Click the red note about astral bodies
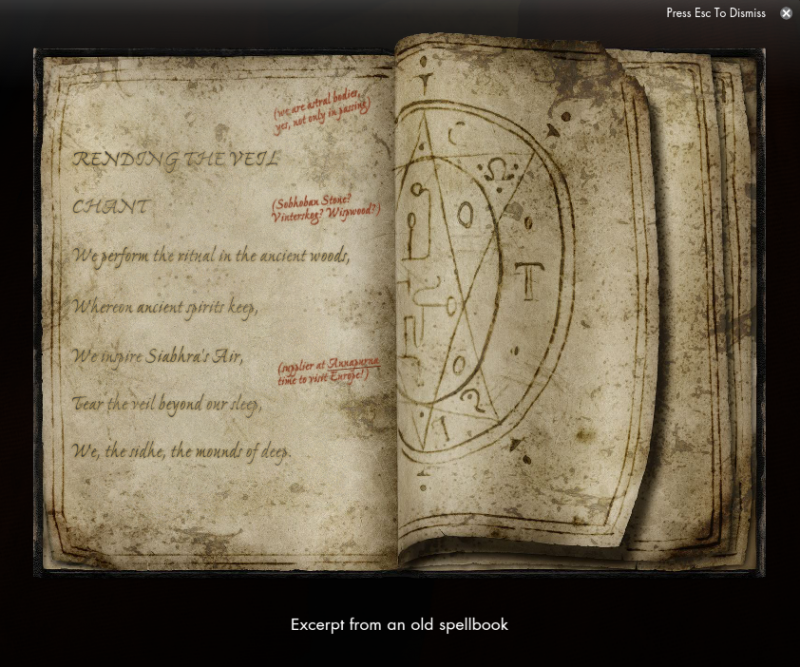 pyautogui.click(x=322, y=112)
